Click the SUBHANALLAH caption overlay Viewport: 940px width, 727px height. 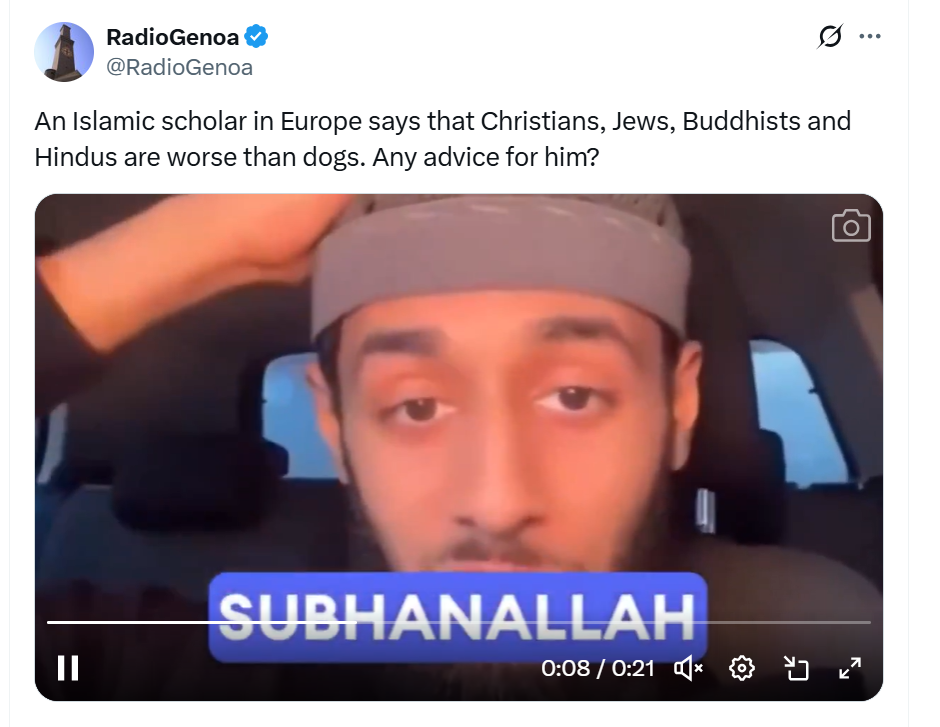point(457,617)
